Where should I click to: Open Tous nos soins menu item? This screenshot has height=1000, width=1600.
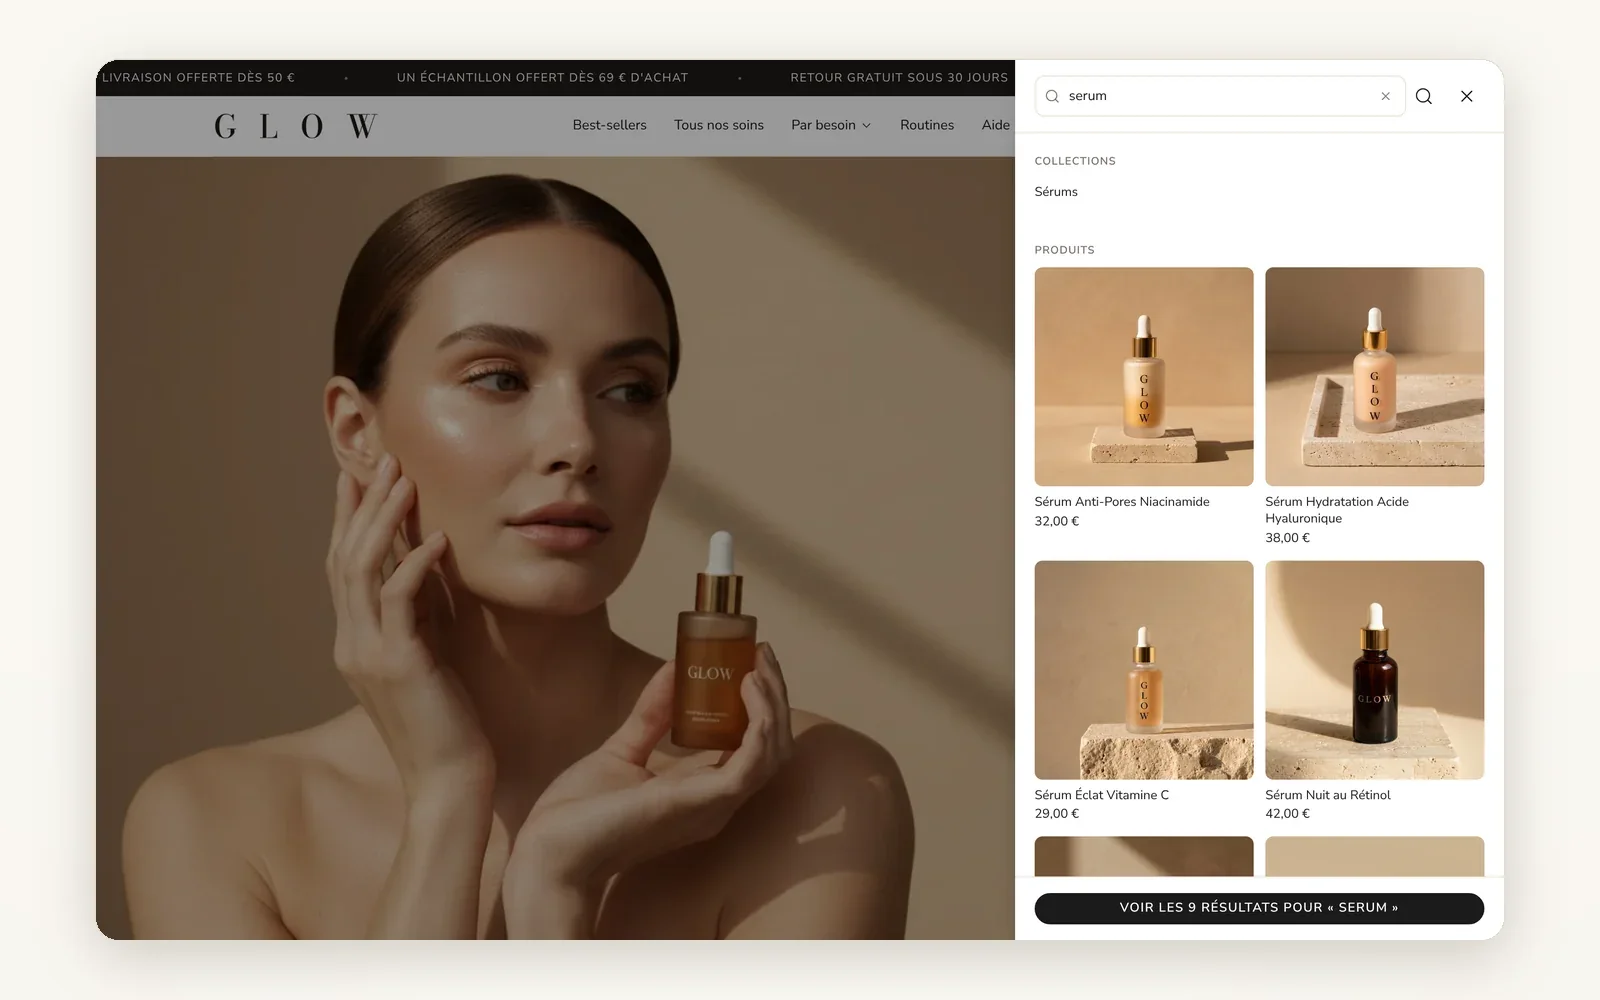719,125
